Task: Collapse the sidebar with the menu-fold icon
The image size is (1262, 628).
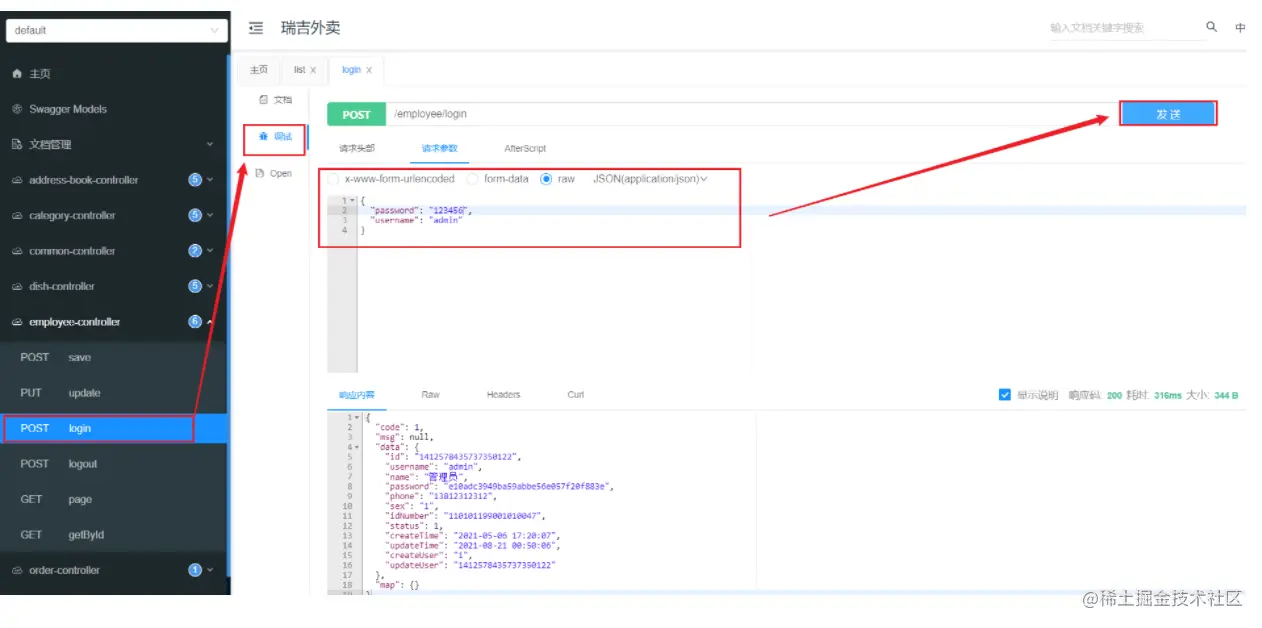Action: (x=256, y=28)
